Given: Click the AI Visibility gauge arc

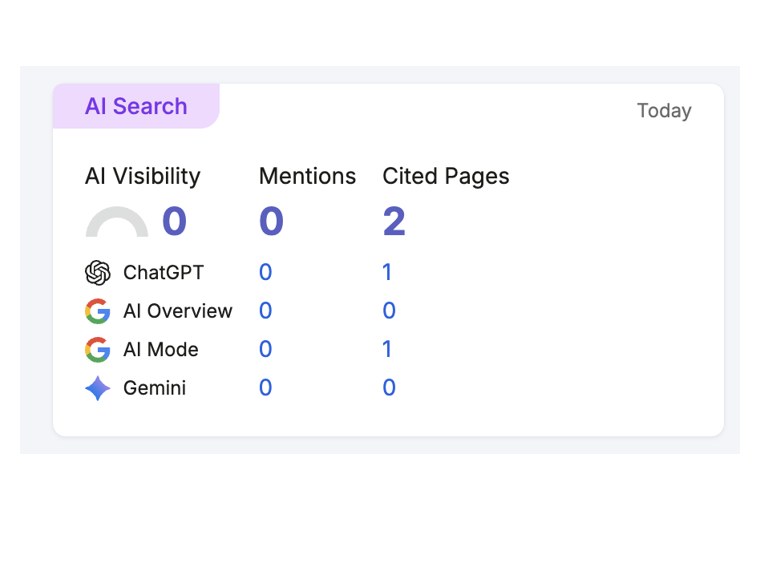Looking at the screenshot, I should tap(117, 222).
